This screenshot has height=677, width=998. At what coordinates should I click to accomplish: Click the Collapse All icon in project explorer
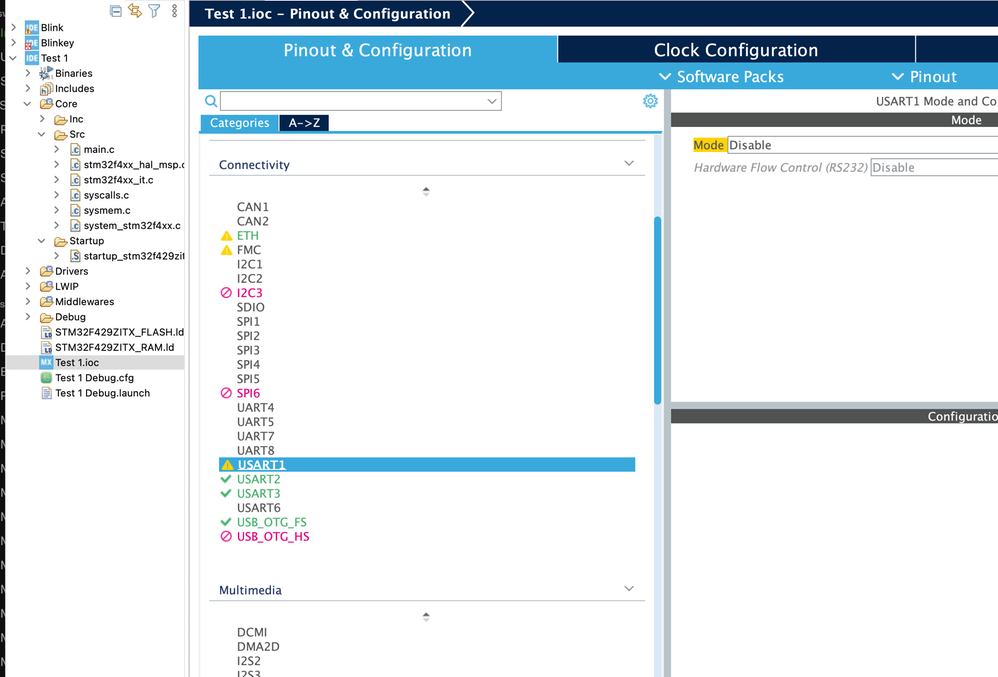tap(116, 11)
